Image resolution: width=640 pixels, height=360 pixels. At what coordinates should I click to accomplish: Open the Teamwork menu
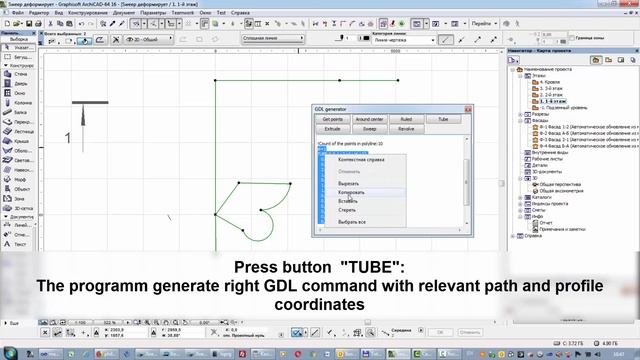pyautogui.click(x=182, y=13)
